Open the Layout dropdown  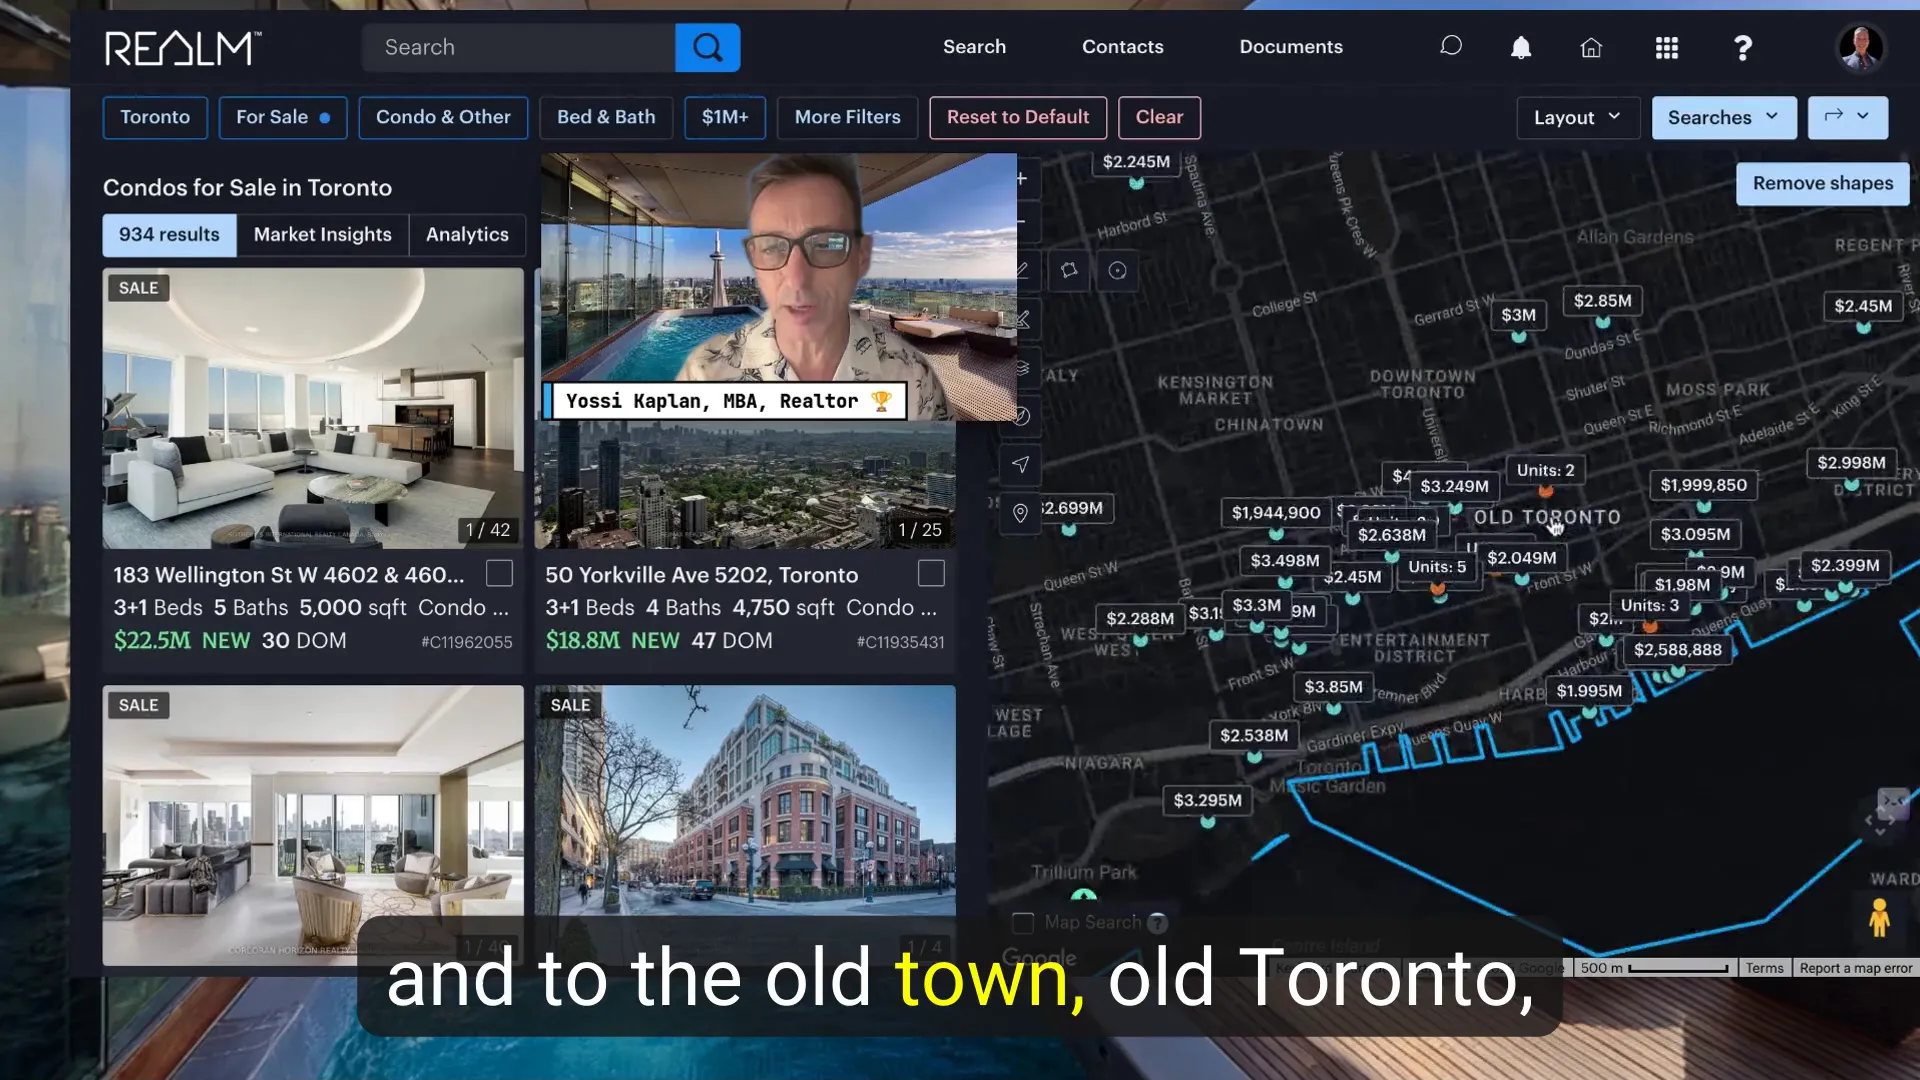coord(1578,117)
